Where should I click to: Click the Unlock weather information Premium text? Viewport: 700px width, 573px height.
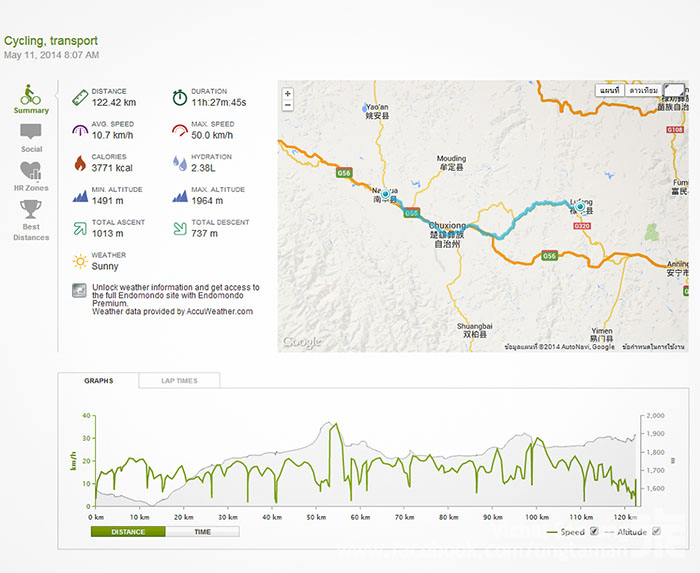[175, 295]
